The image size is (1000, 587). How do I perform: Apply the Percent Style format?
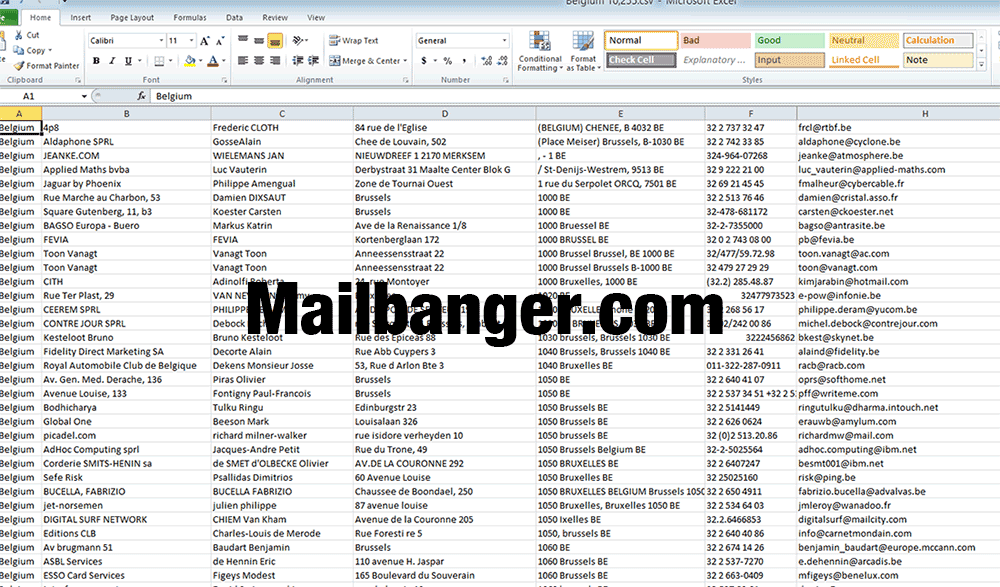click(448, 61)
